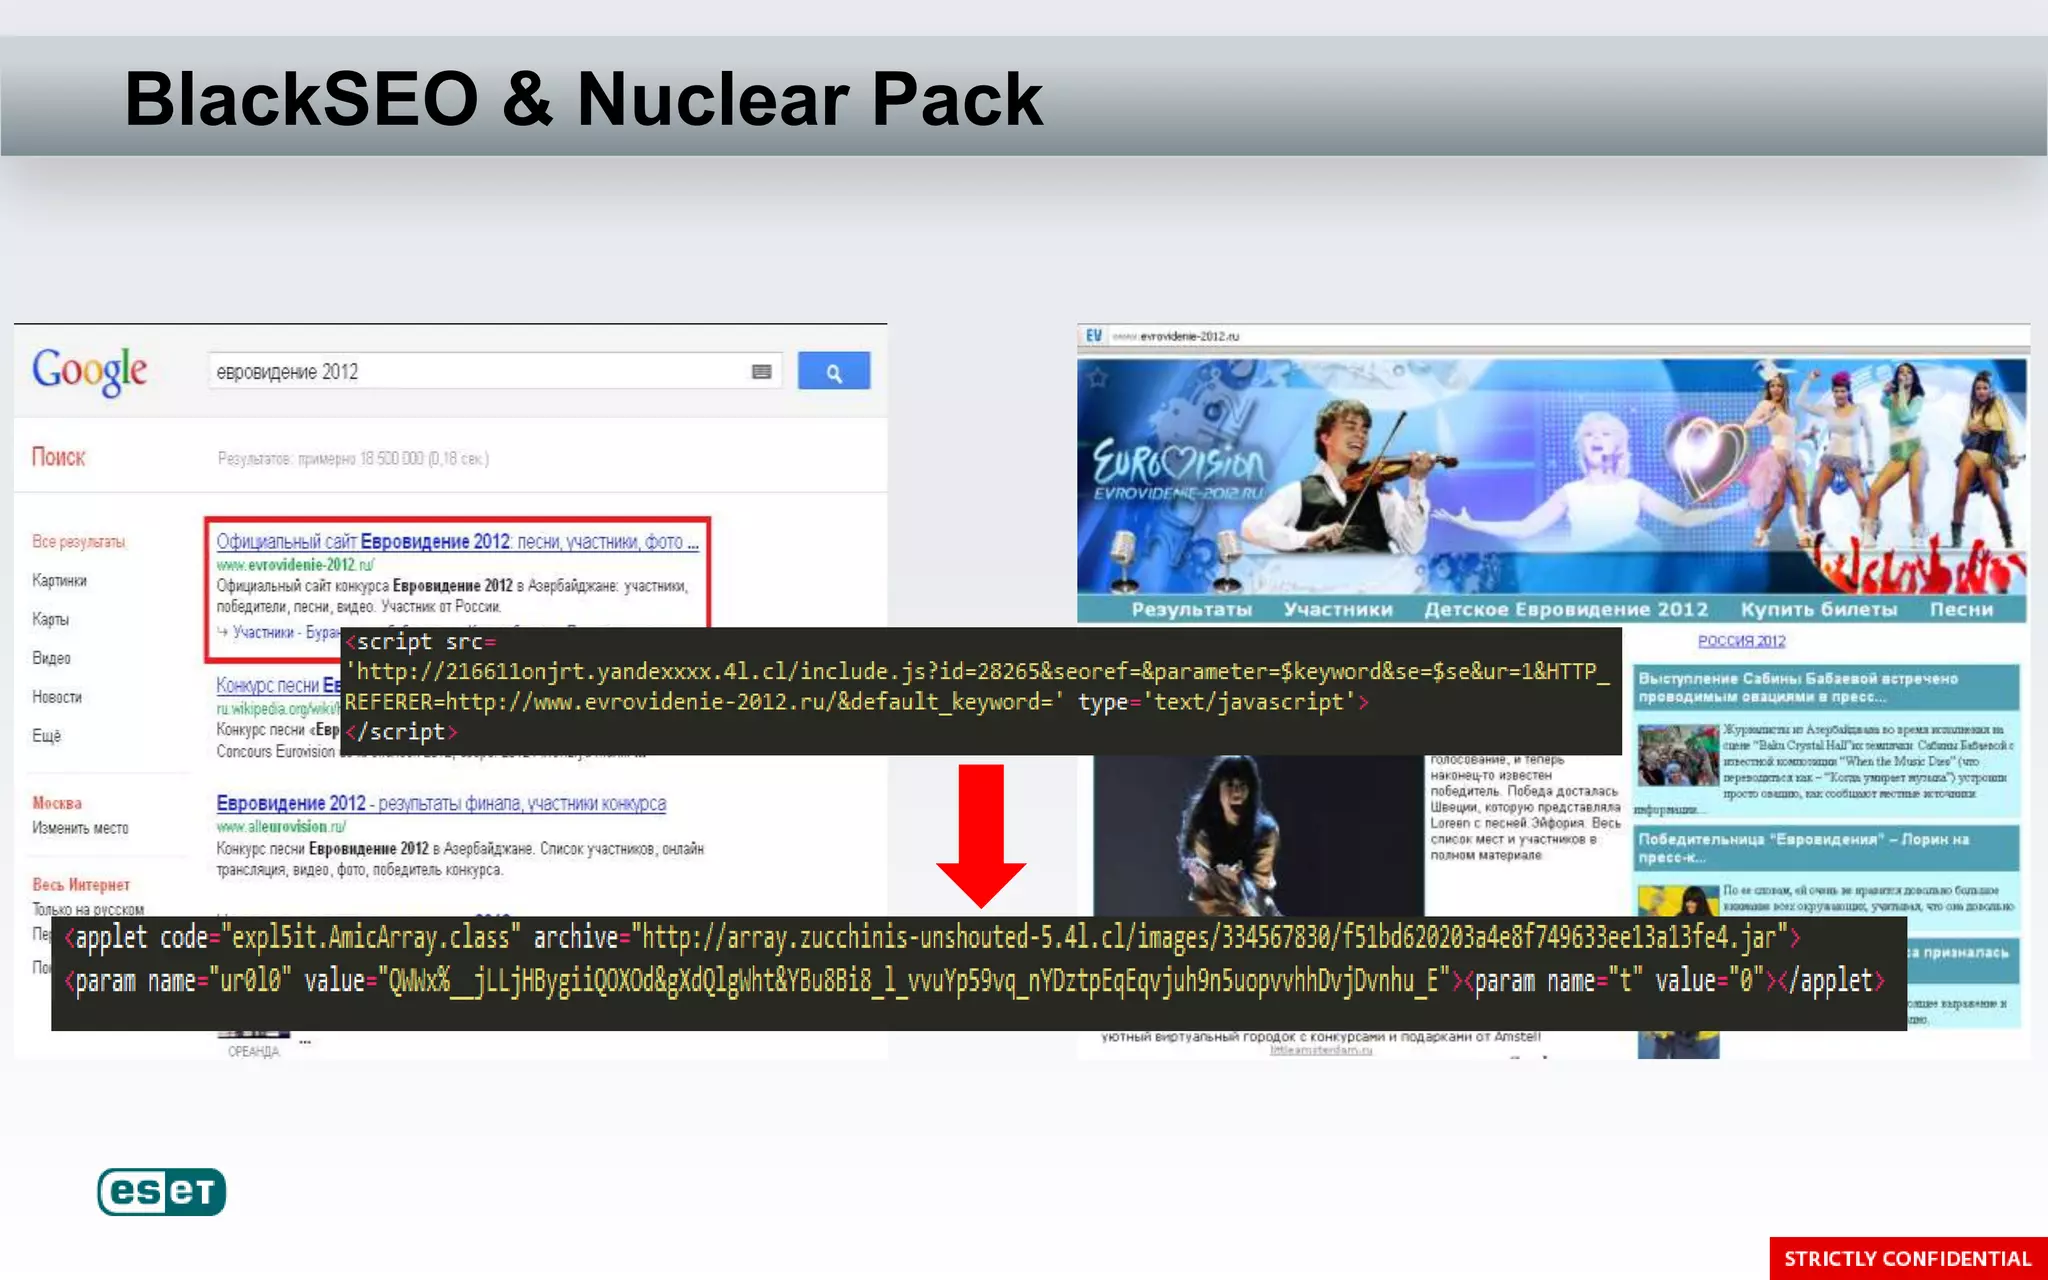Click the ESET logo

(x=161, y=1191)
